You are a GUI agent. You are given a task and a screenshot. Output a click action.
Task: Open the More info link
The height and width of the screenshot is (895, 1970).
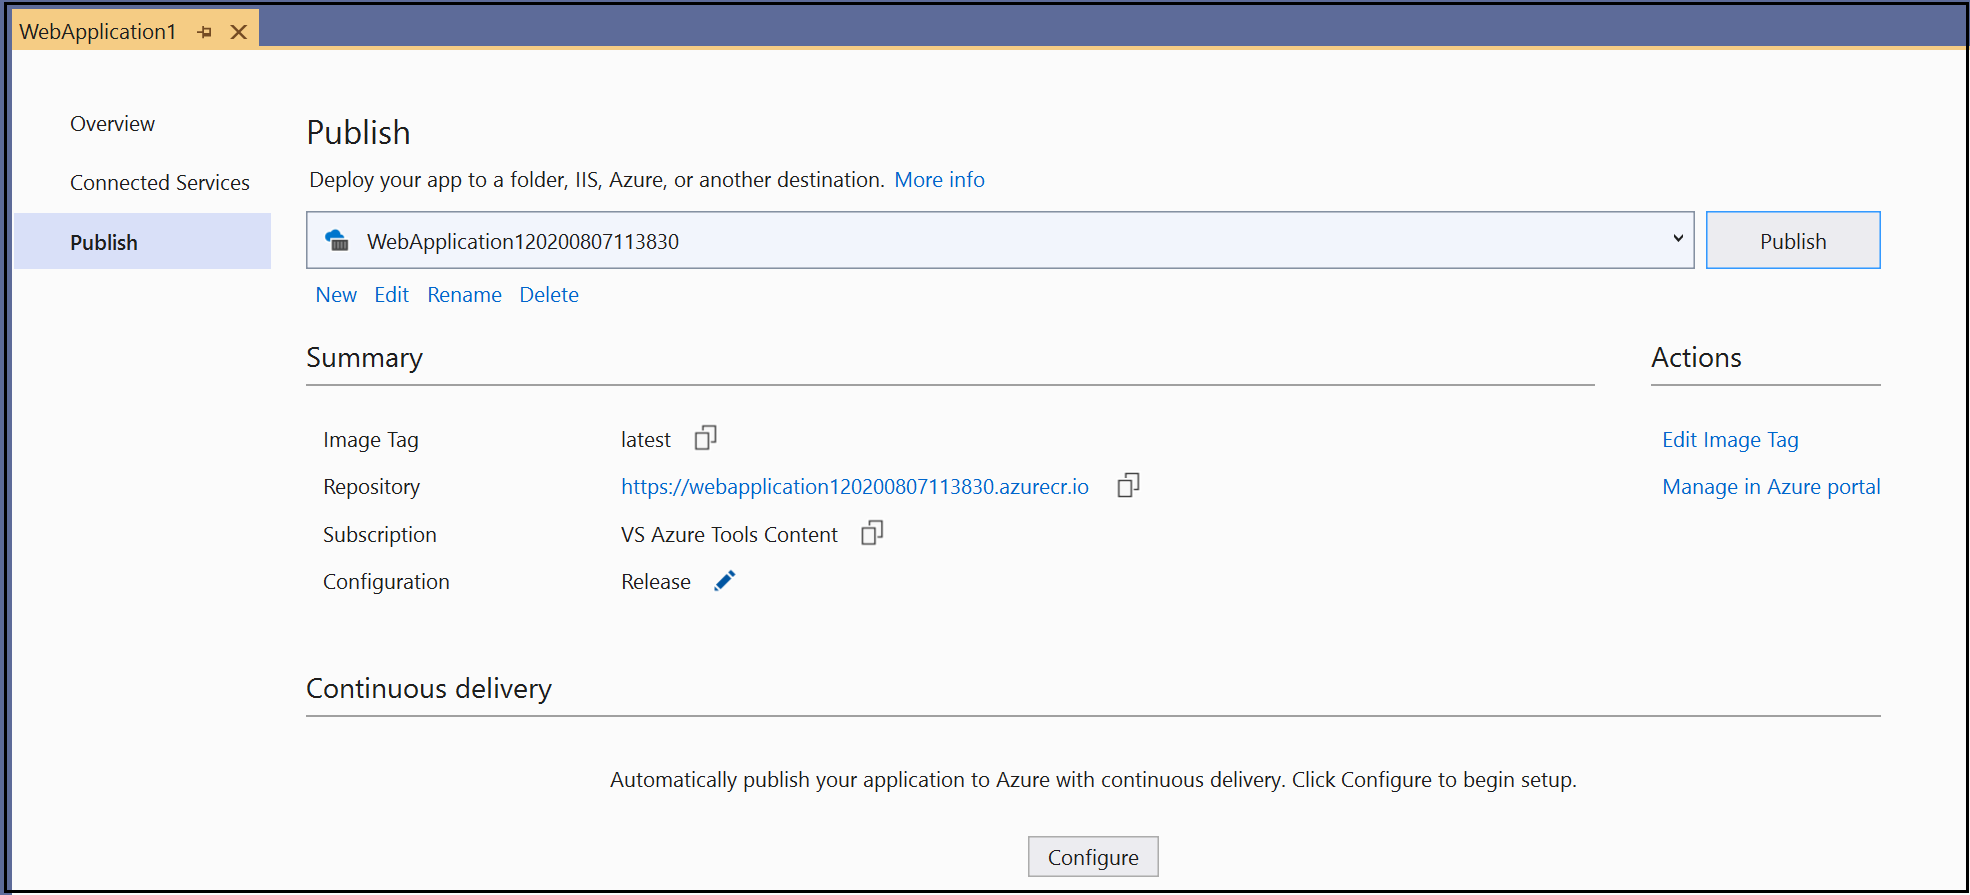(939, 180)
